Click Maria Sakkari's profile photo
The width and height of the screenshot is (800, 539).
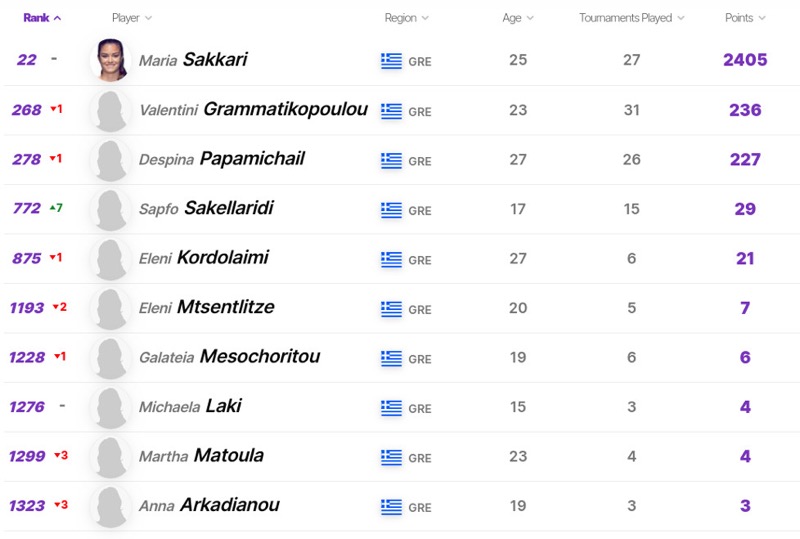[110, 60]
